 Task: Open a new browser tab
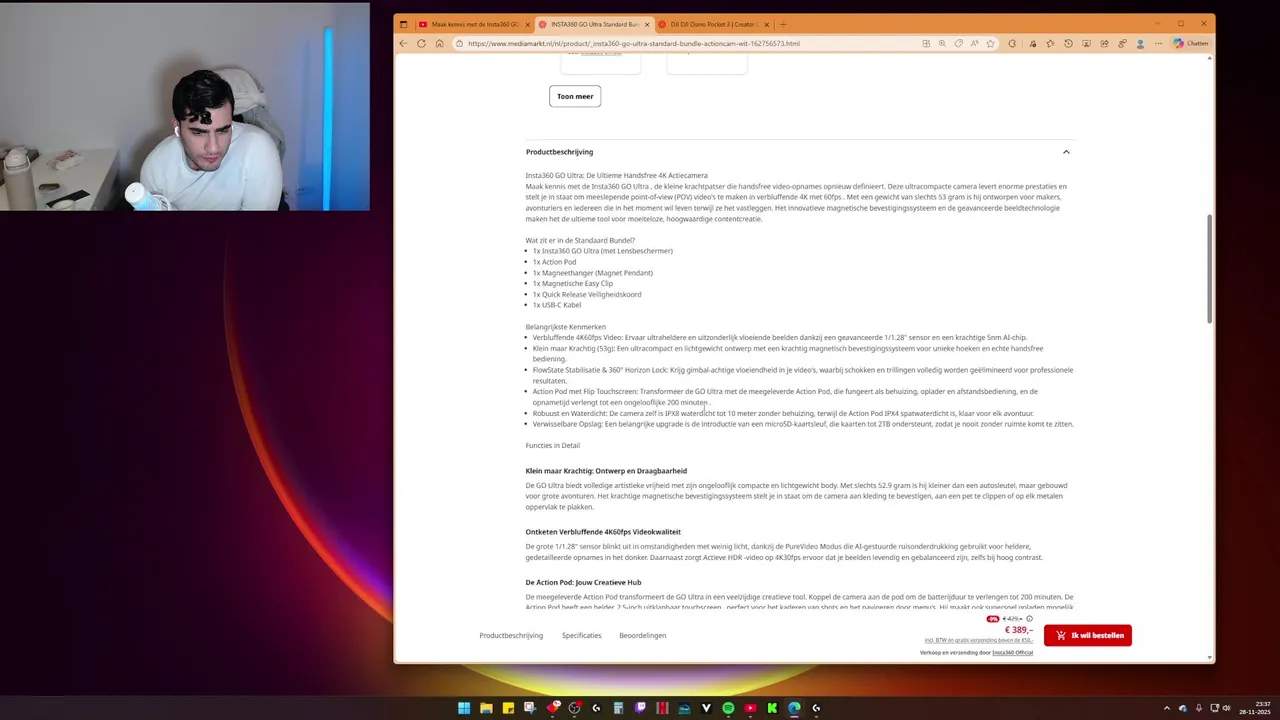coord(783,24)
